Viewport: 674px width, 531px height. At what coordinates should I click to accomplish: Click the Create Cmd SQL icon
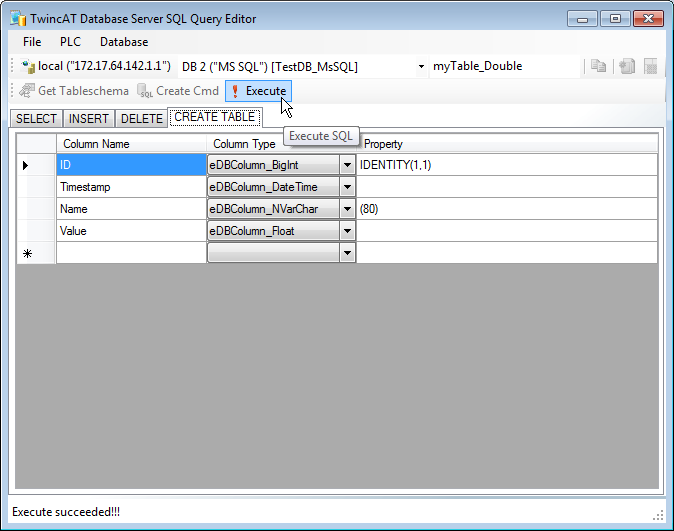[x=146, y=92]
